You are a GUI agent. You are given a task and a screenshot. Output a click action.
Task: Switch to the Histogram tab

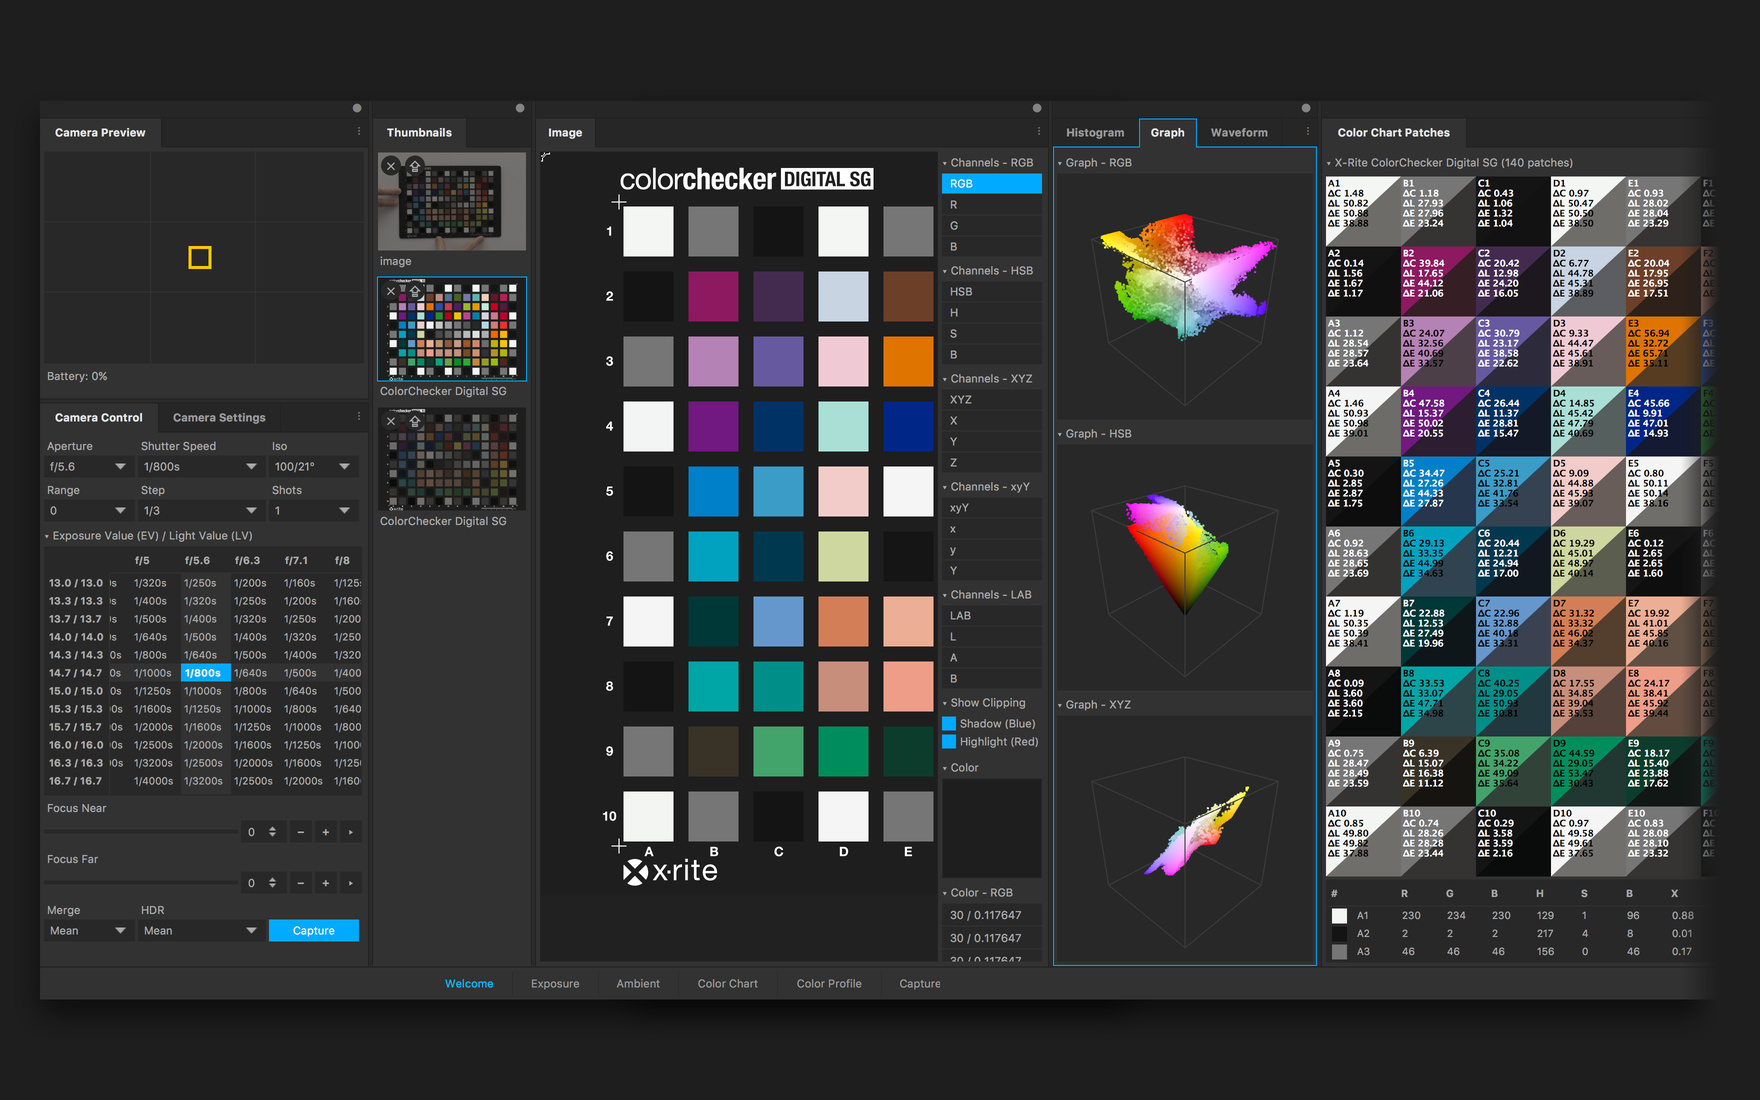(x=1095, y=132)
